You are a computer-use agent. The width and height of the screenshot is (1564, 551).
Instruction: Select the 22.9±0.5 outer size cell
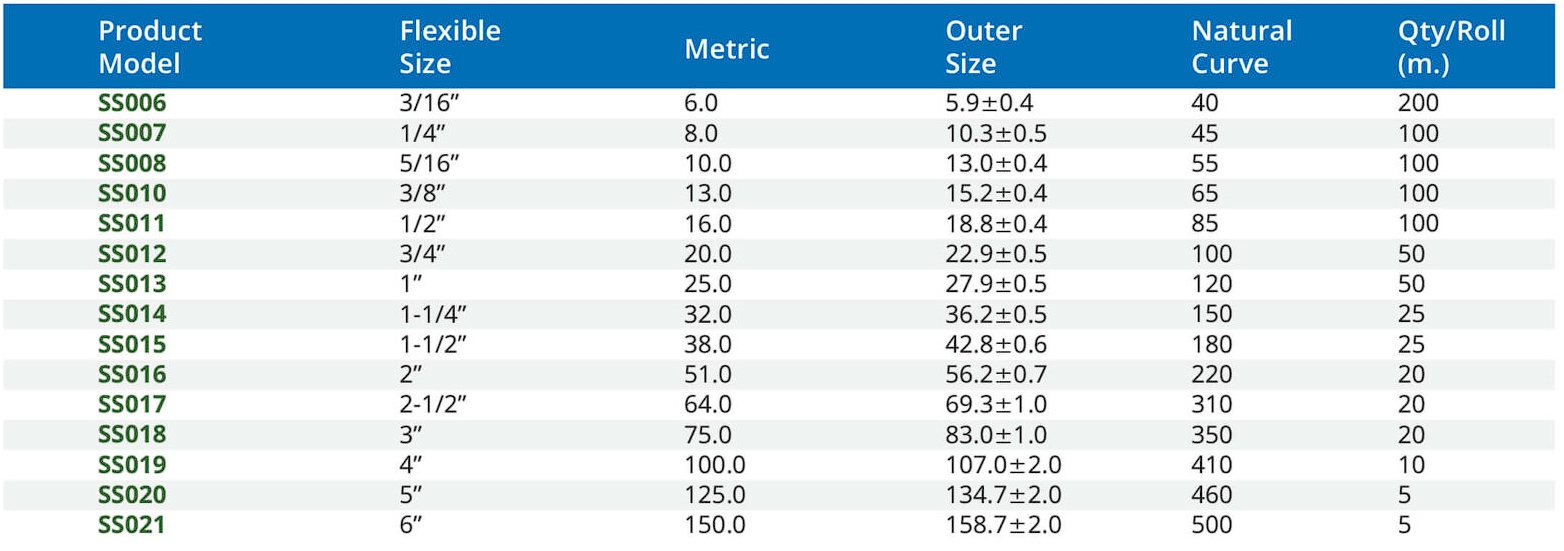point(996,254)
